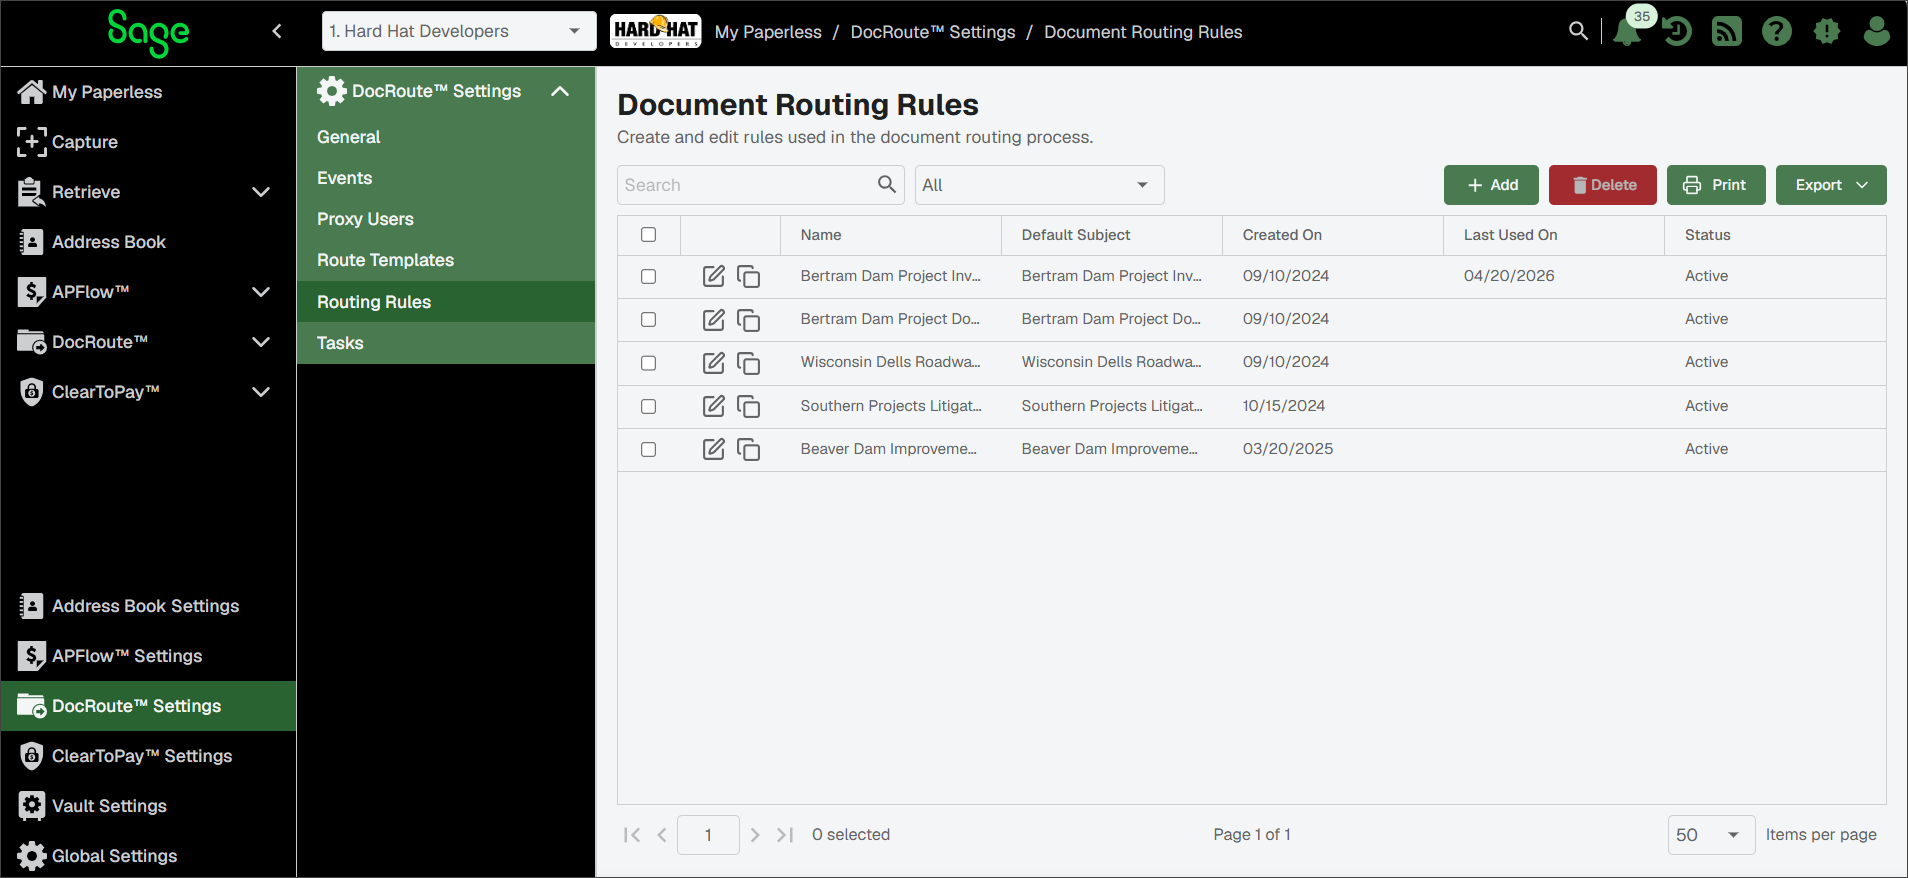Check the Bertram Dam Project Inv row checkbox
The height and width of the screenshot is (878, 1908).
pos(649,276)
